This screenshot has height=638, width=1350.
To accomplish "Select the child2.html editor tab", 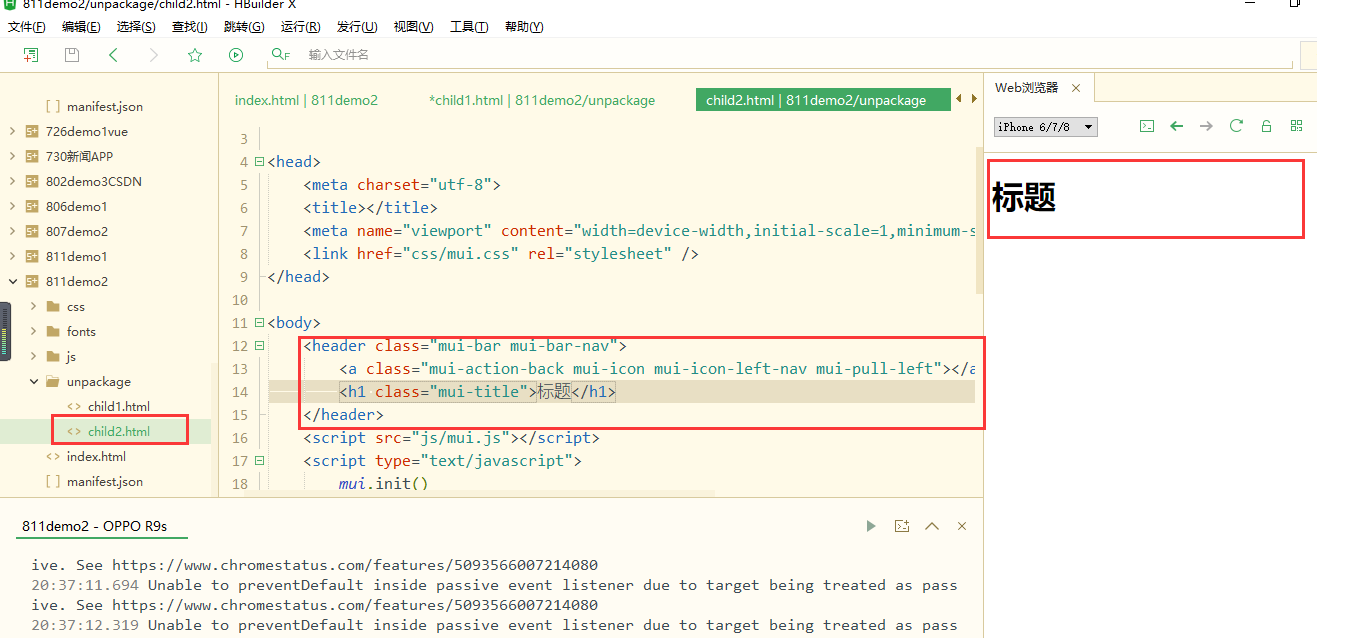I will [x=822, y=100].
